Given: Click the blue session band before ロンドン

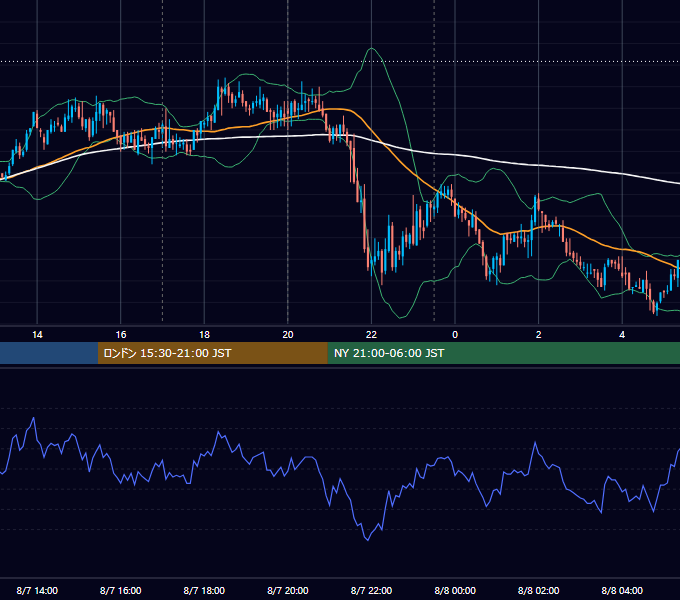Looking at the screenshot, I should pyautogui.click(x=49, y=353).
